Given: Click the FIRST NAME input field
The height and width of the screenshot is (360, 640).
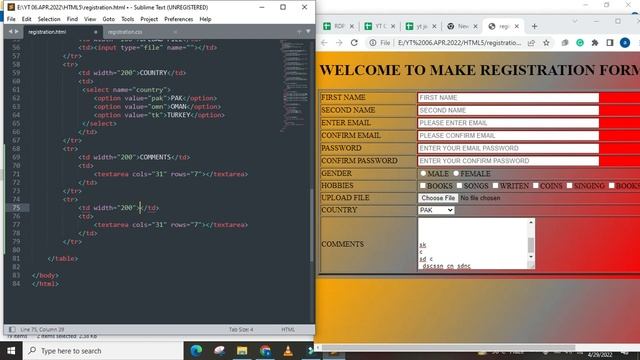Looking at the screenshot, I should click(508, 98).
